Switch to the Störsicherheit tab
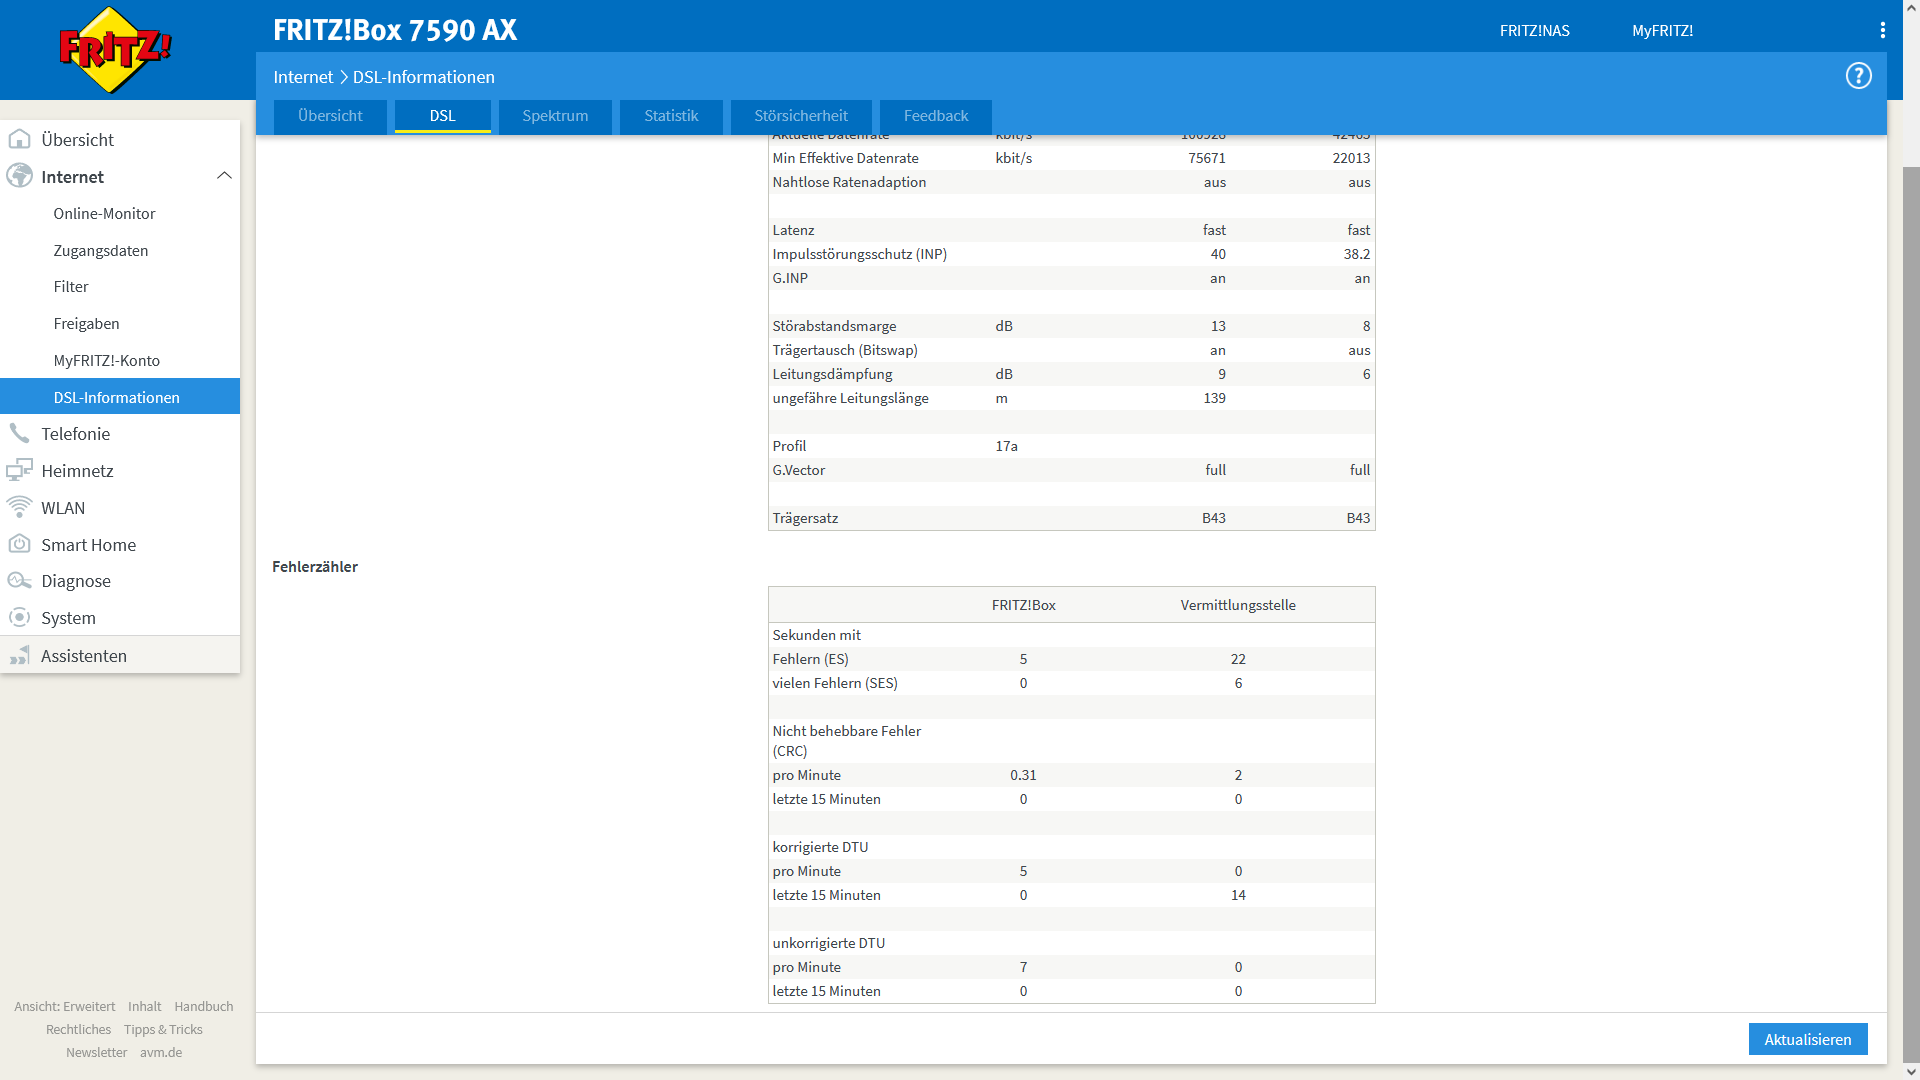Viewport: 1920px width, 1080px height. tap(801, 116)
